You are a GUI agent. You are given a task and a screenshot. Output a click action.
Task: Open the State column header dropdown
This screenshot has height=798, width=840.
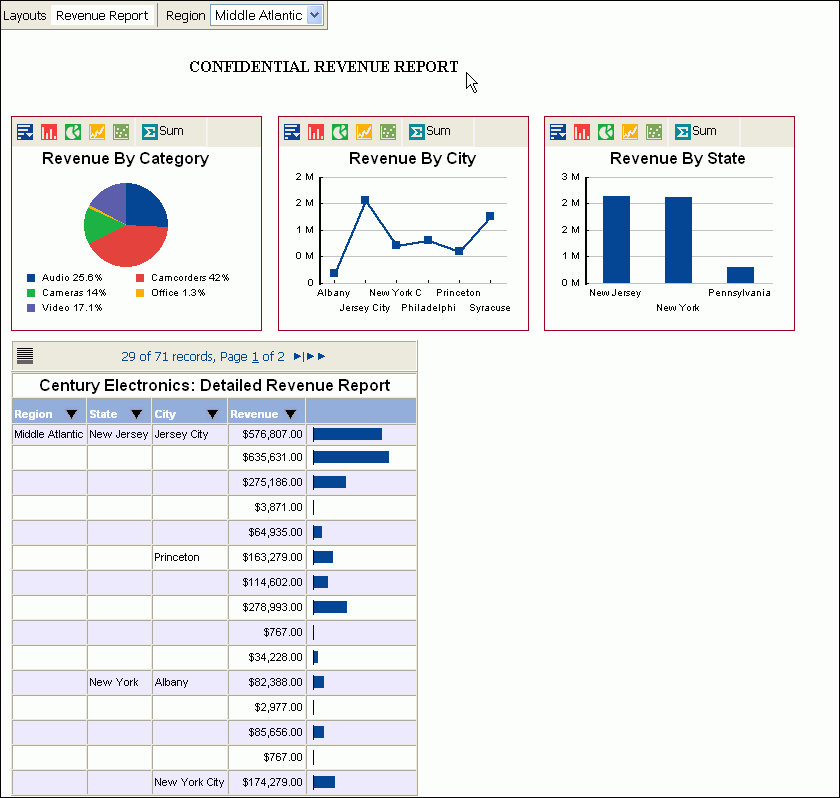pyautogui.click(x=138, y=414)
